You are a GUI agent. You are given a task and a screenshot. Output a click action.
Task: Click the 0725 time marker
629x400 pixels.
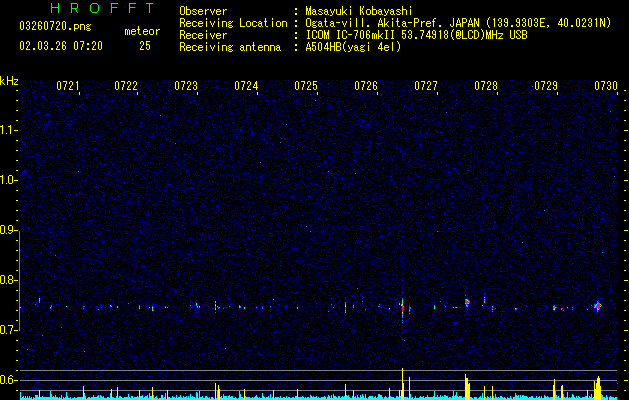click(x=306, y=86)
